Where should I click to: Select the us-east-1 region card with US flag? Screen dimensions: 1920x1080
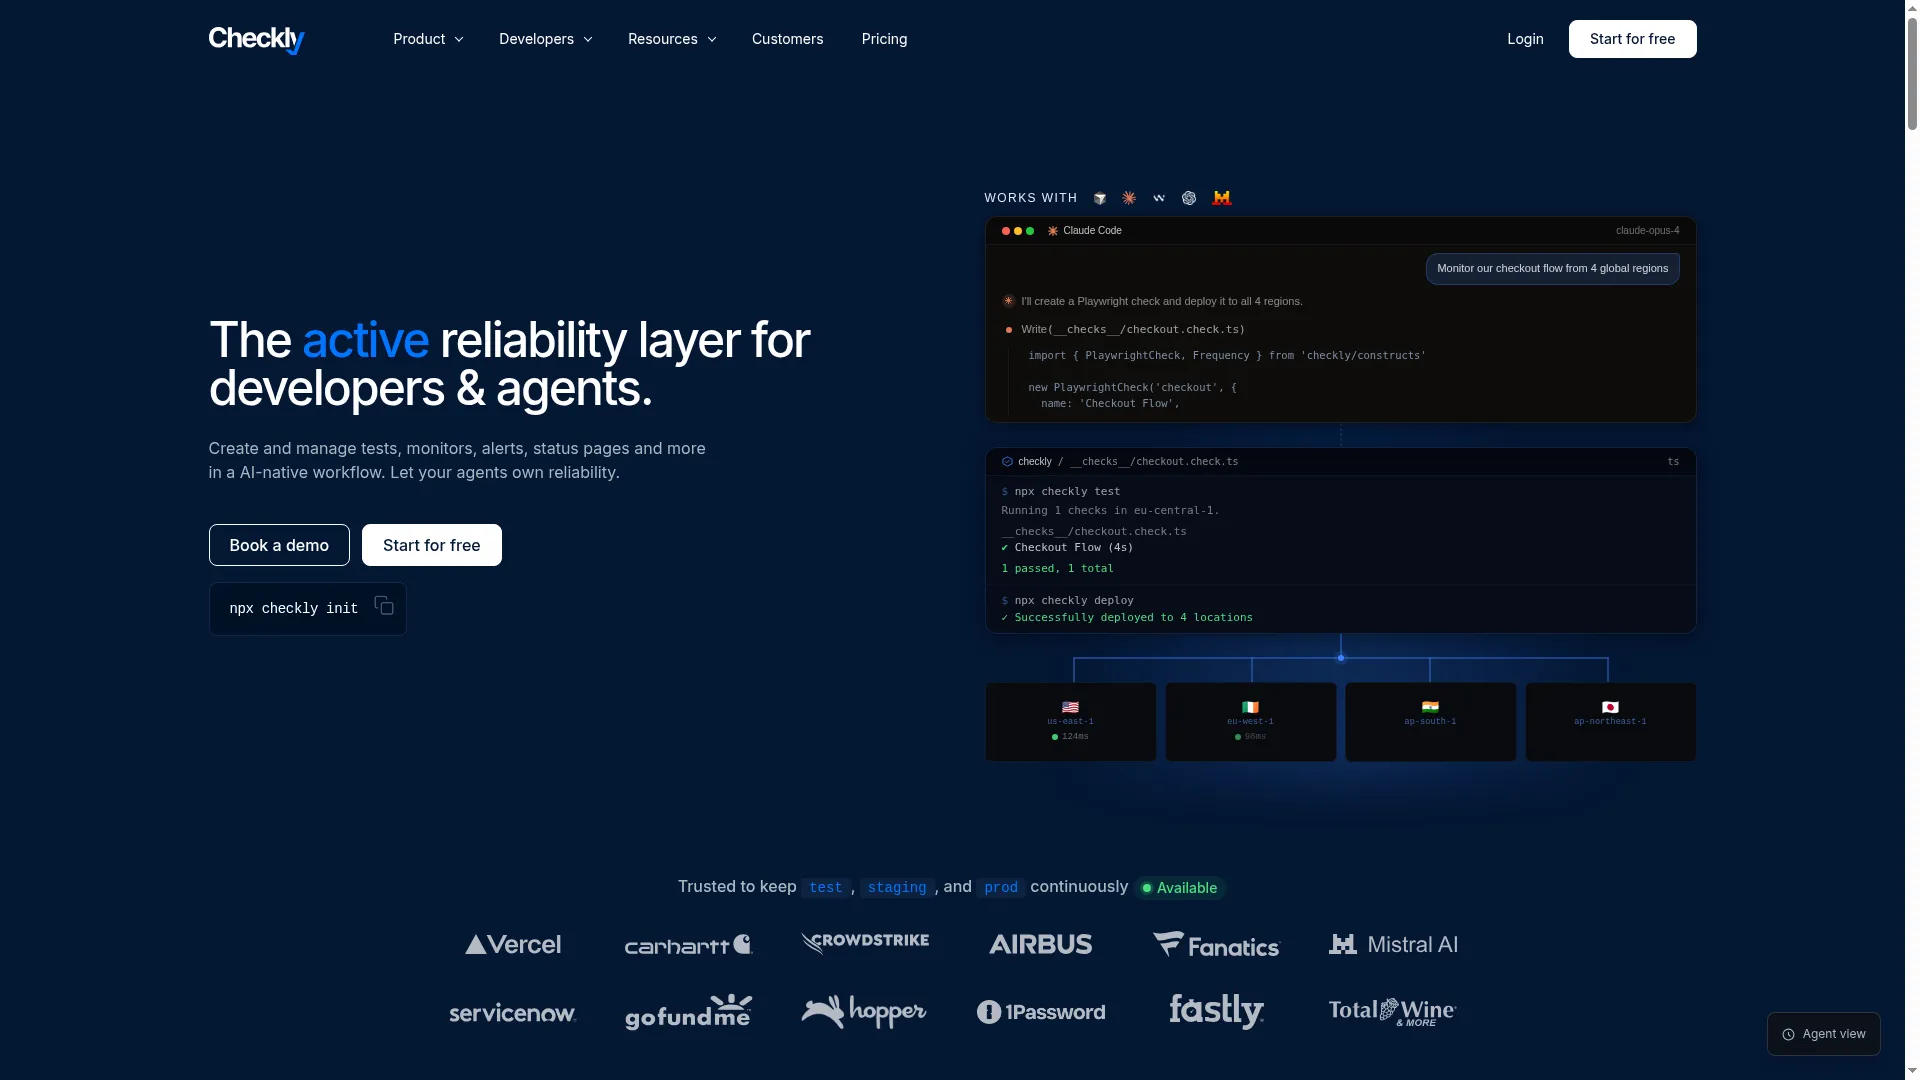point(1070,722)
